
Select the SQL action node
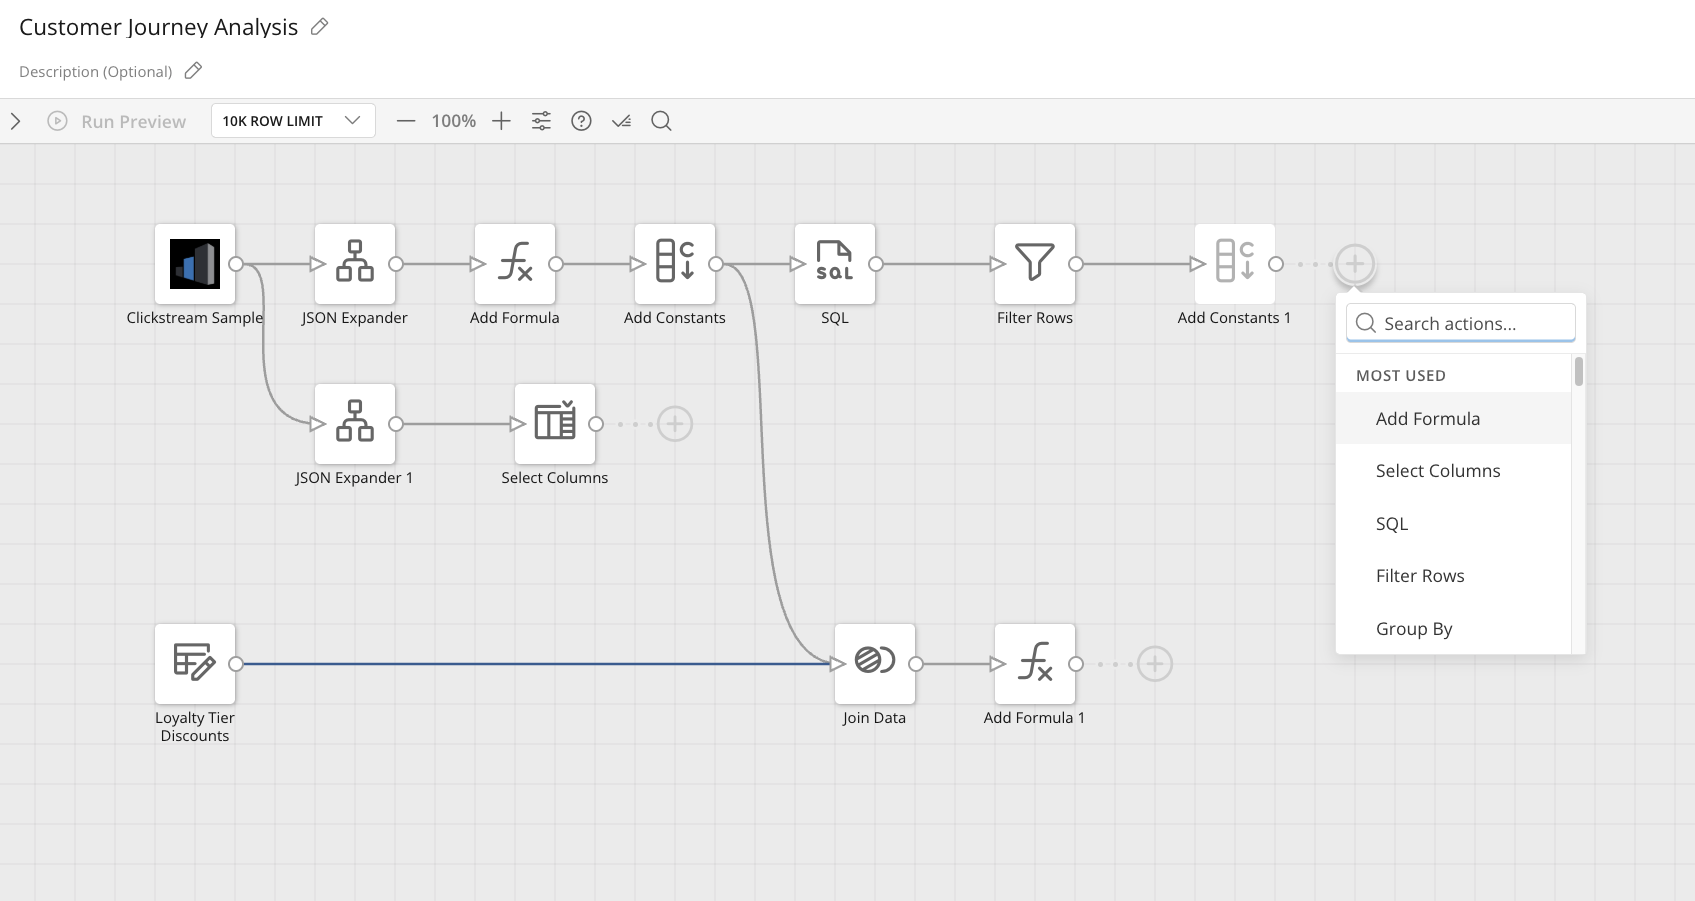coord(835,264)
